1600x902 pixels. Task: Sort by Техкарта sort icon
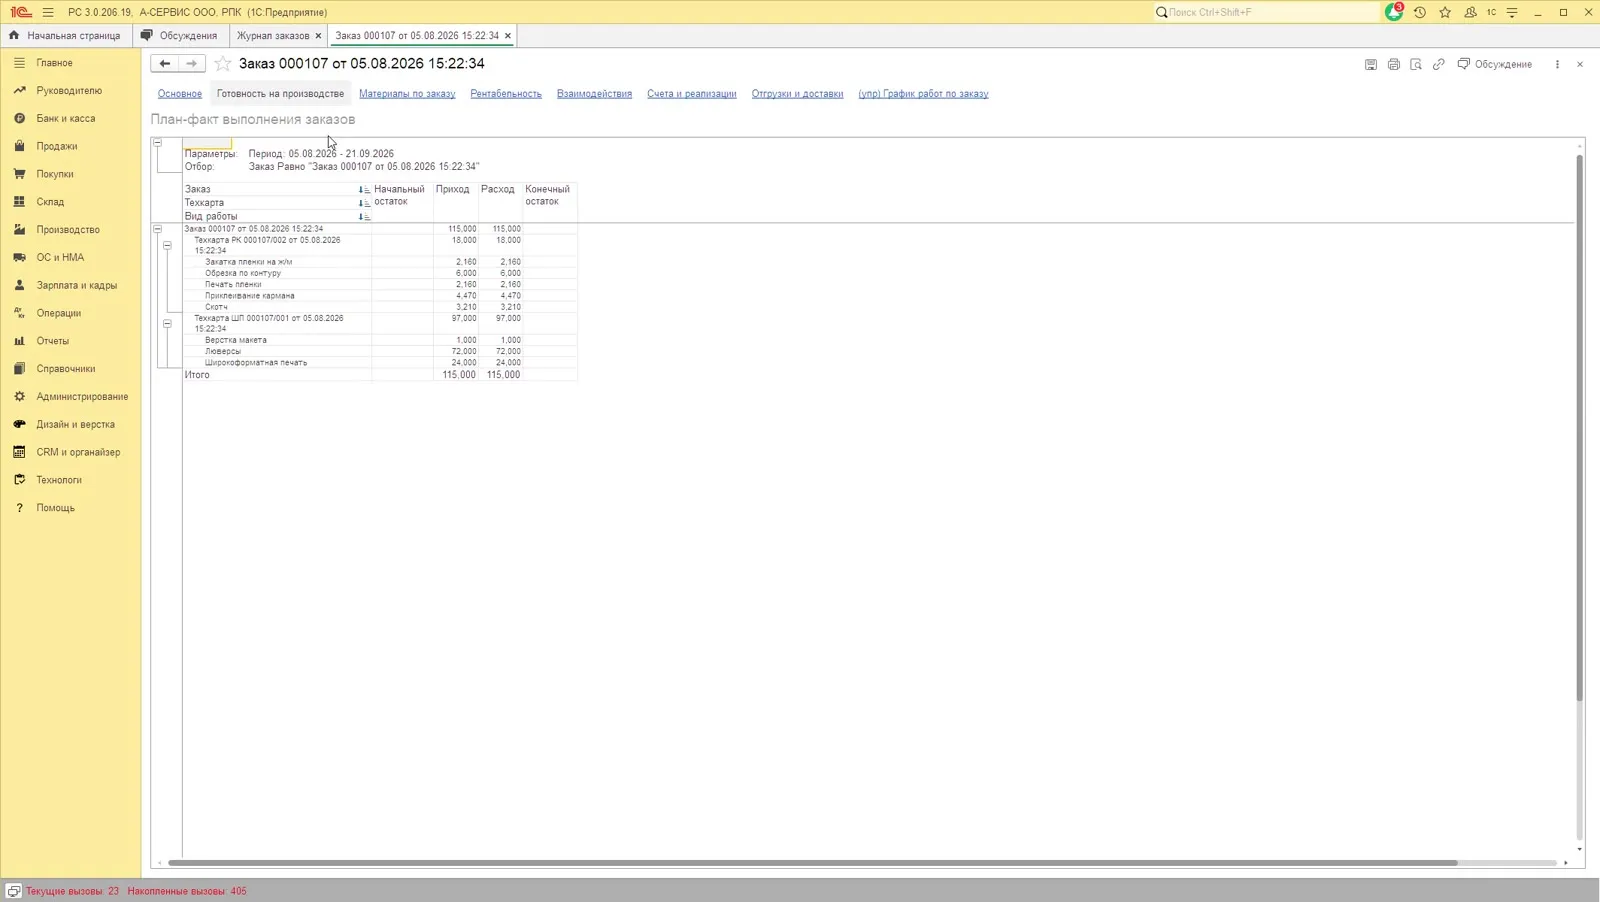coord(364,203)
